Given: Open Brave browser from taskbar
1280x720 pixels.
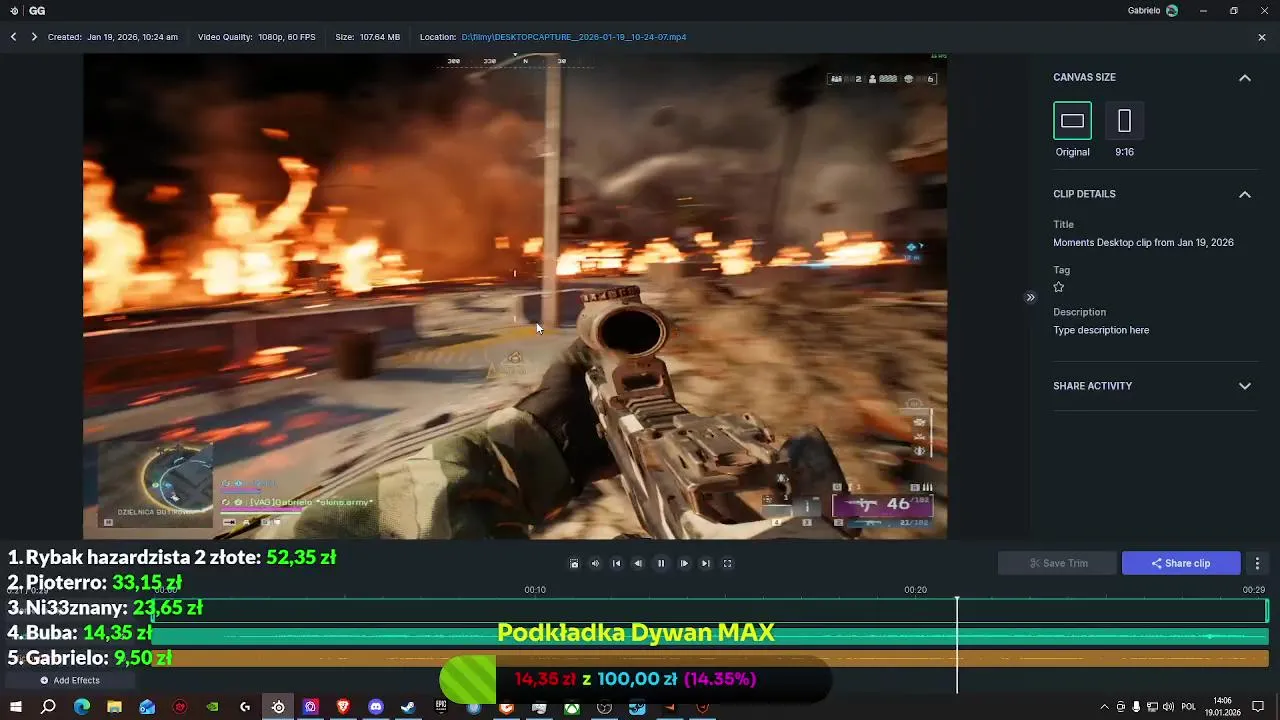Looking at the screenshot, I should pyautogui.click(x=343, y=707).
